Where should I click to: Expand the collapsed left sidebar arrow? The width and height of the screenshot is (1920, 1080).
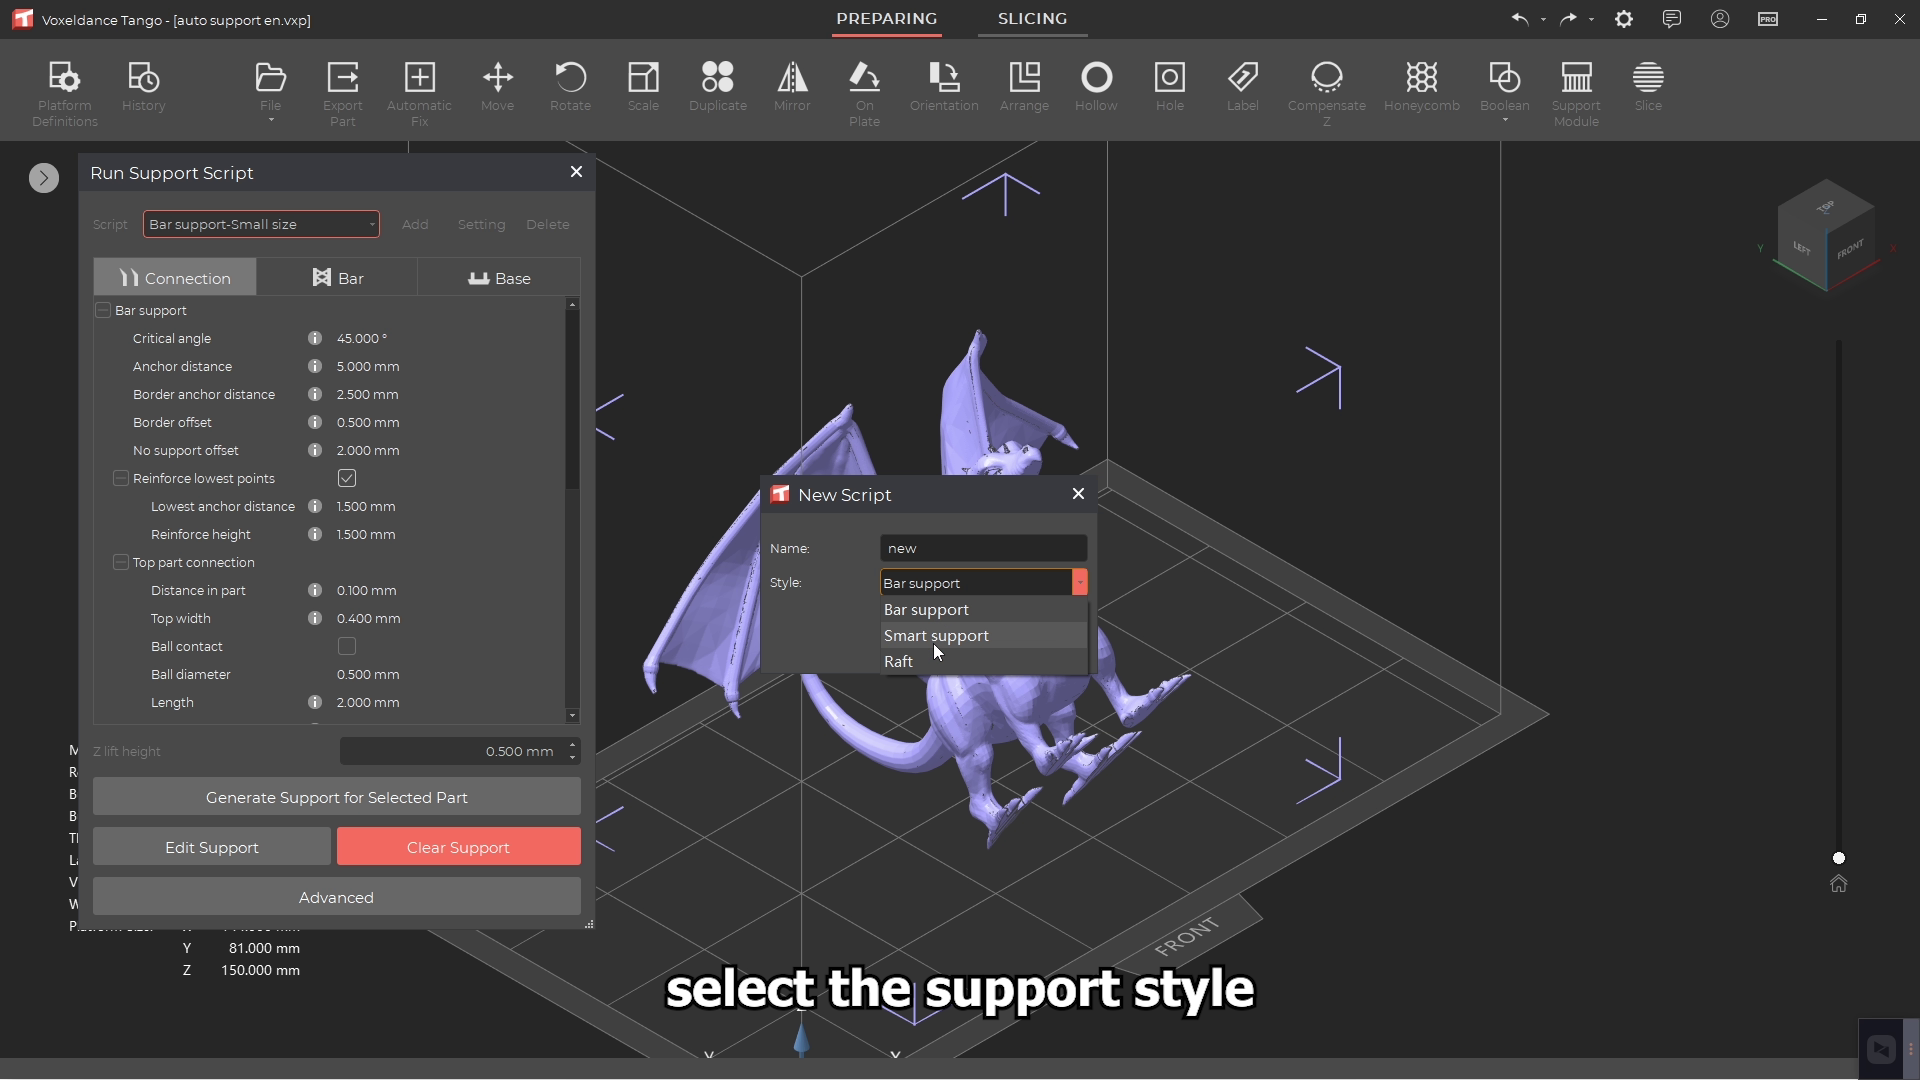coord(44,178)
